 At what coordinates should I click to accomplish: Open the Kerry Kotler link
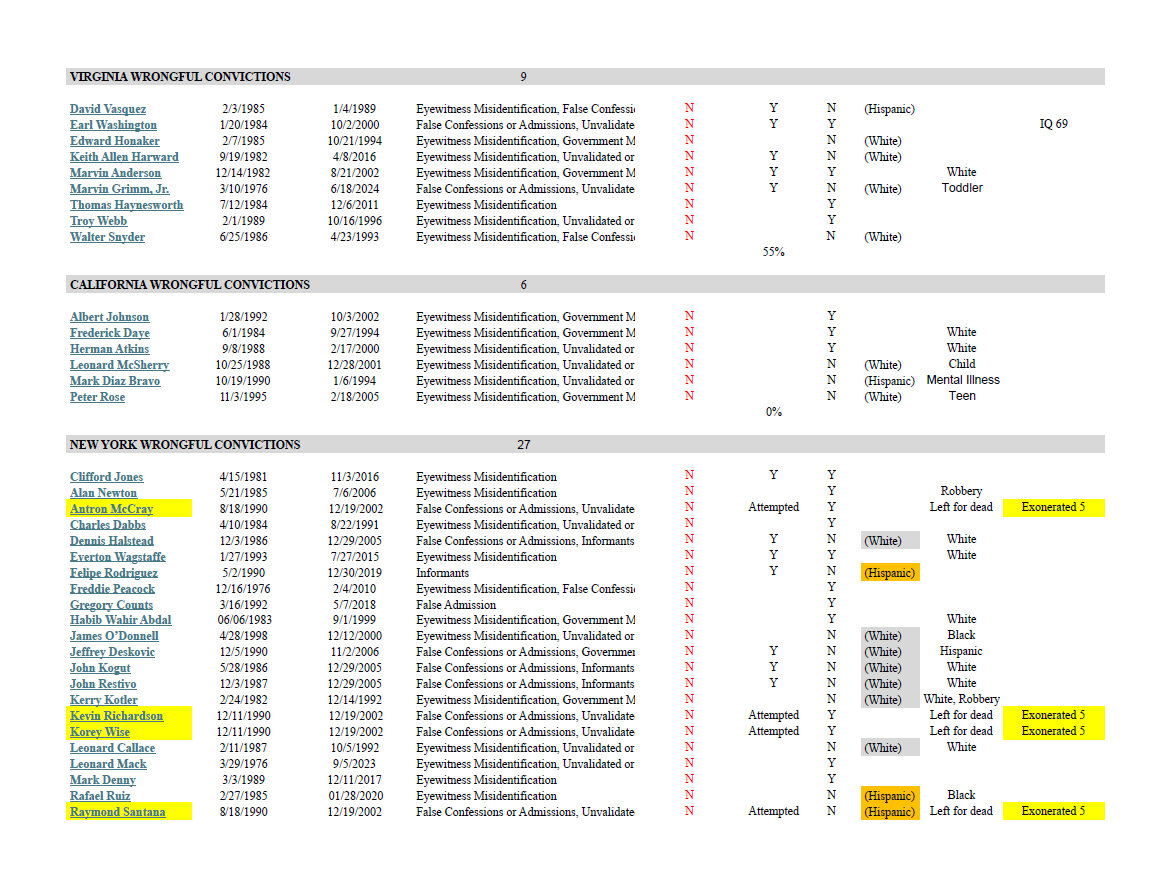(x=104, y=700)
